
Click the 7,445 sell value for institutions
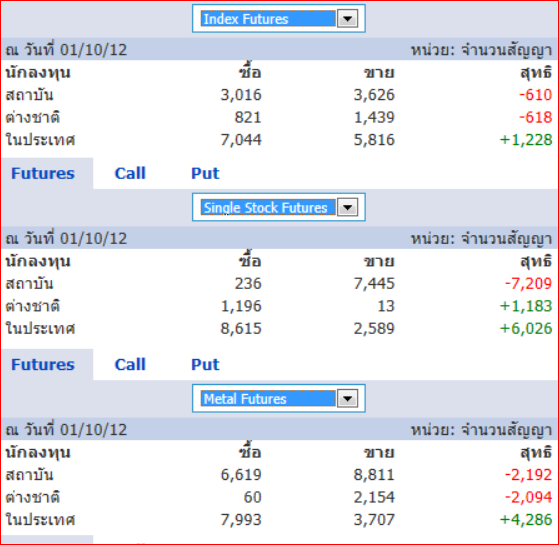pos(374,284)
